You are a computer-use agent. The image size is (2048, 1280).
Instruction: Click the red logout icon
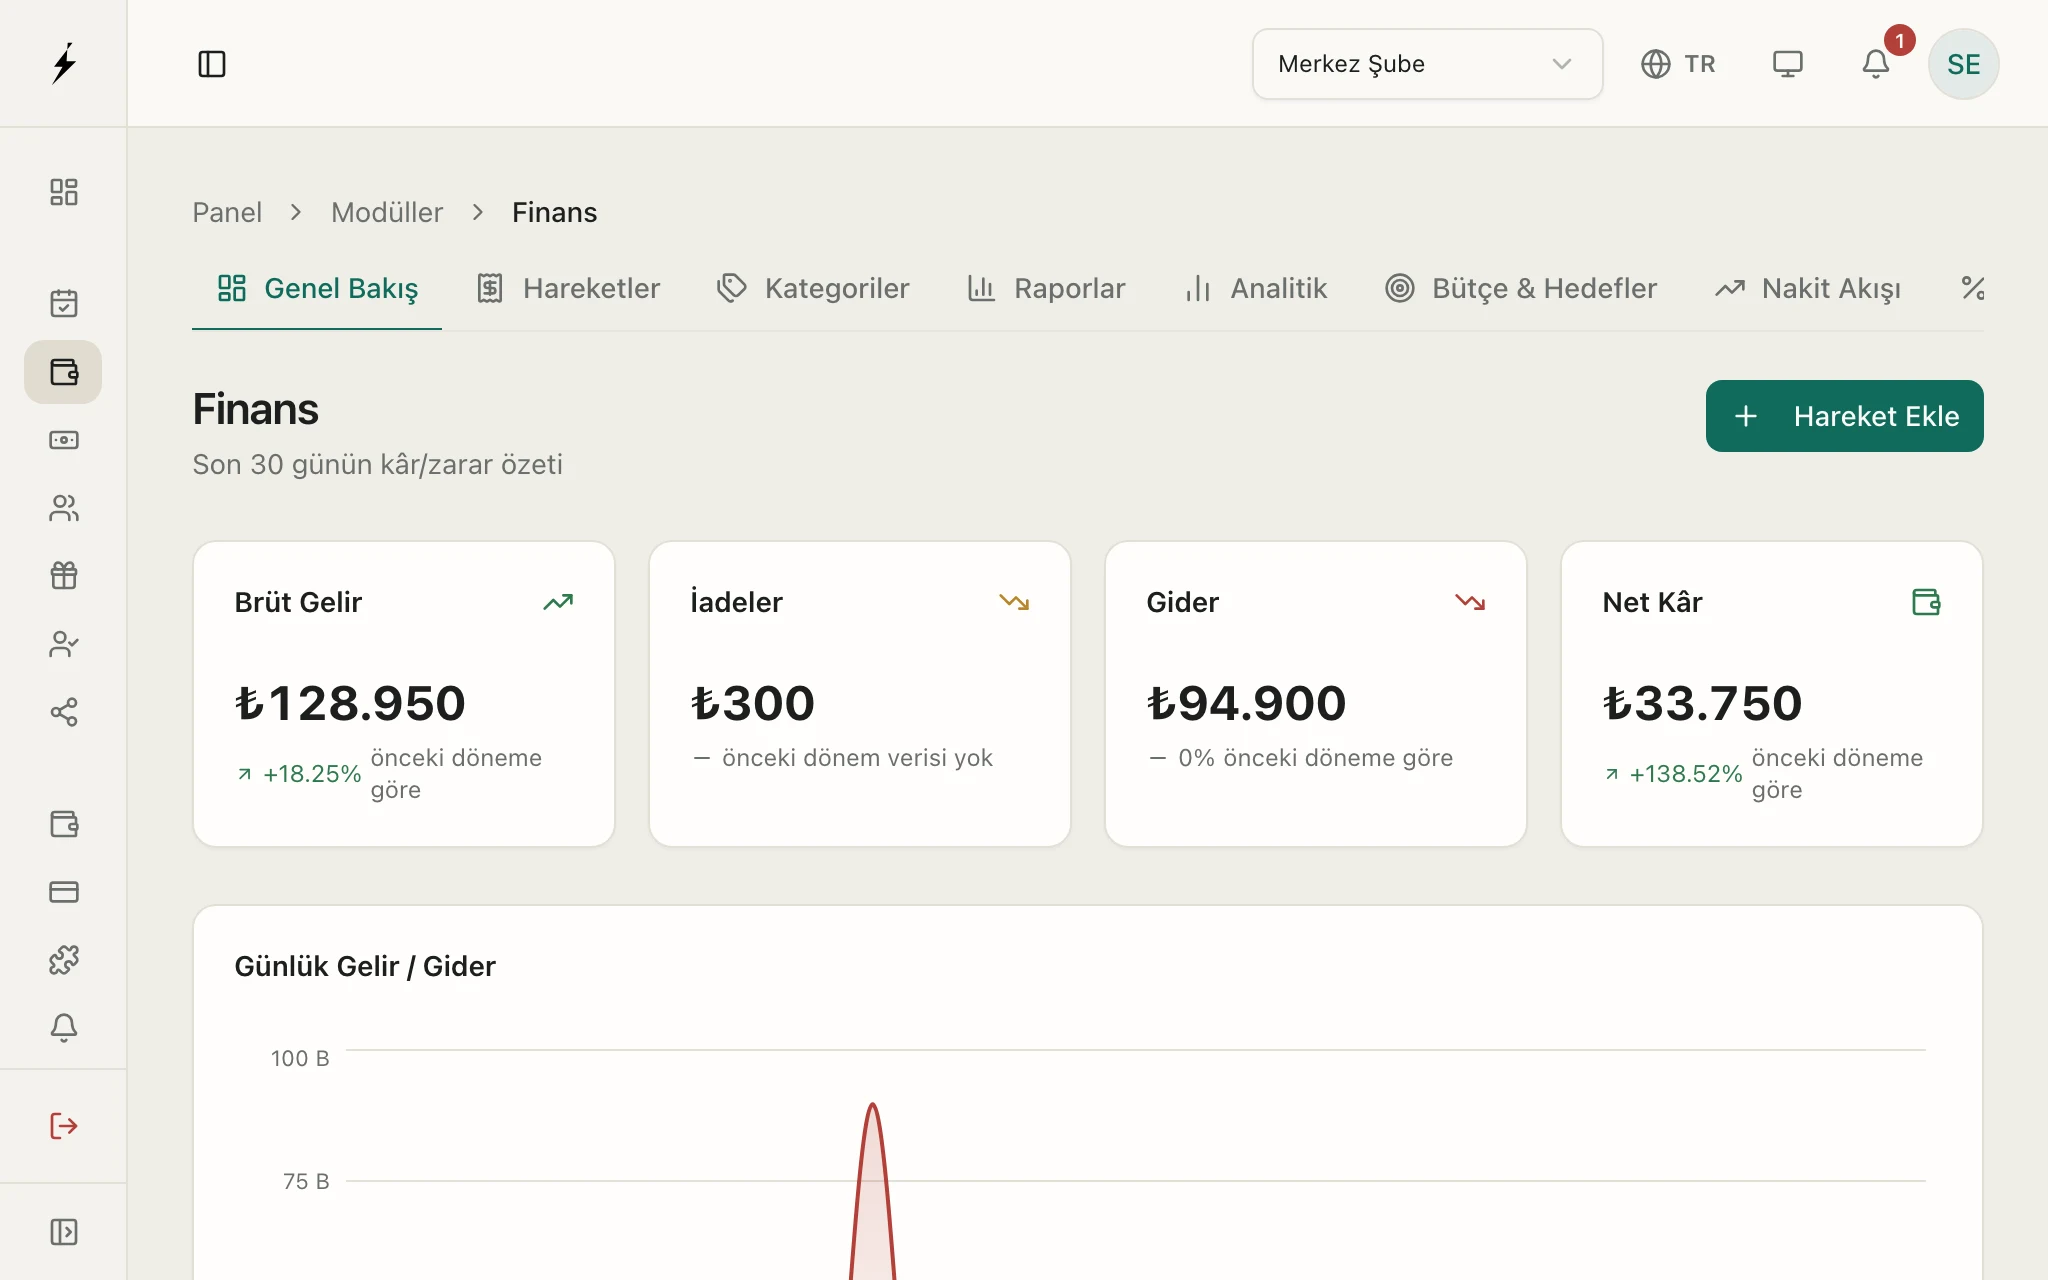64,1126
